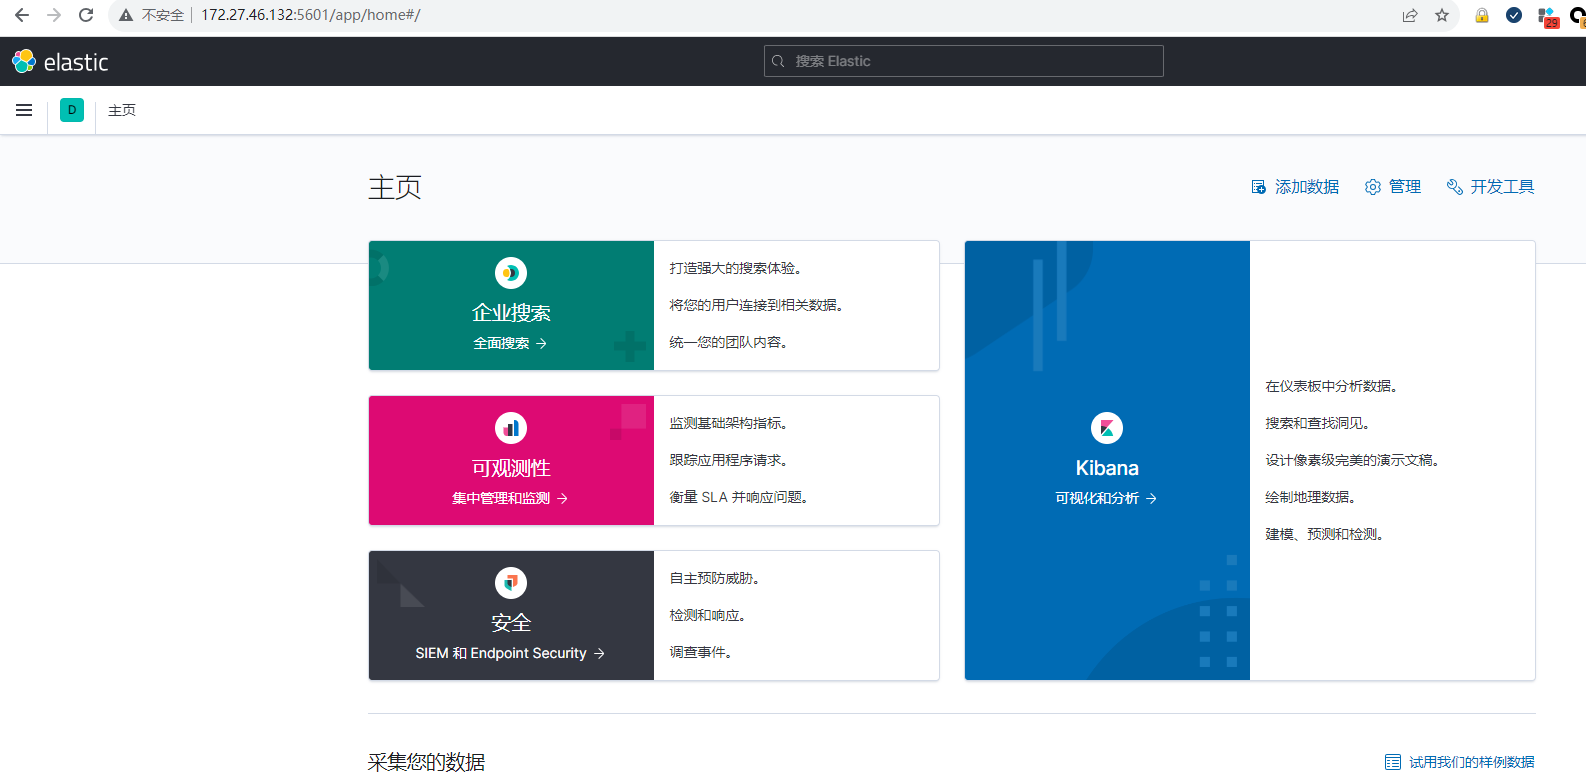Share this page using the share icon
Image resolution: width=1586 pixels, height=778 pixels.
(1410, 15)
